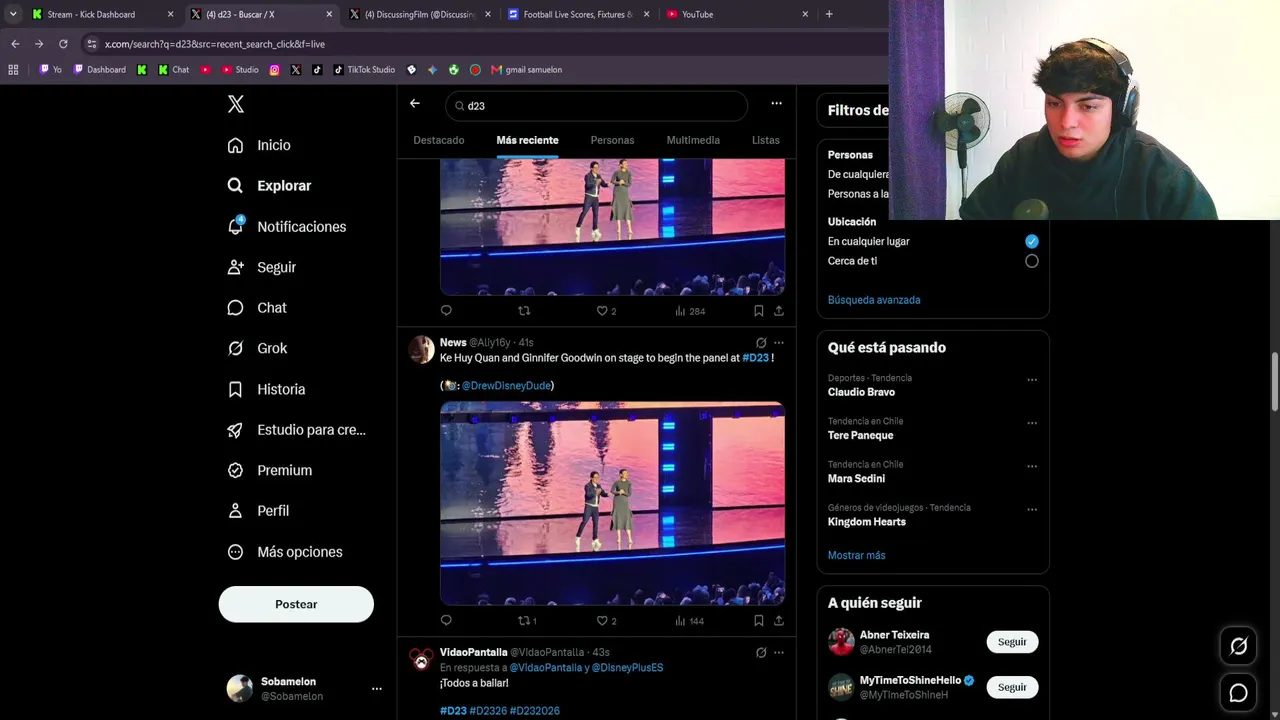Open options for the Kingdom Hearts trend
This screenshot has width=1280, height=720.
pyautogui.click(x=1032, y=509)
